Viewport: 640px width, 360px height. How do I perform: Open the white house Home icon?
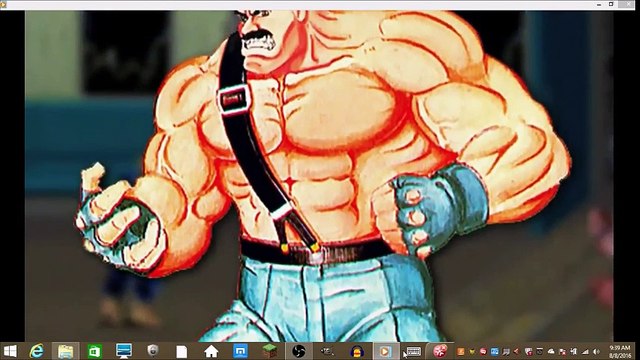211,351
